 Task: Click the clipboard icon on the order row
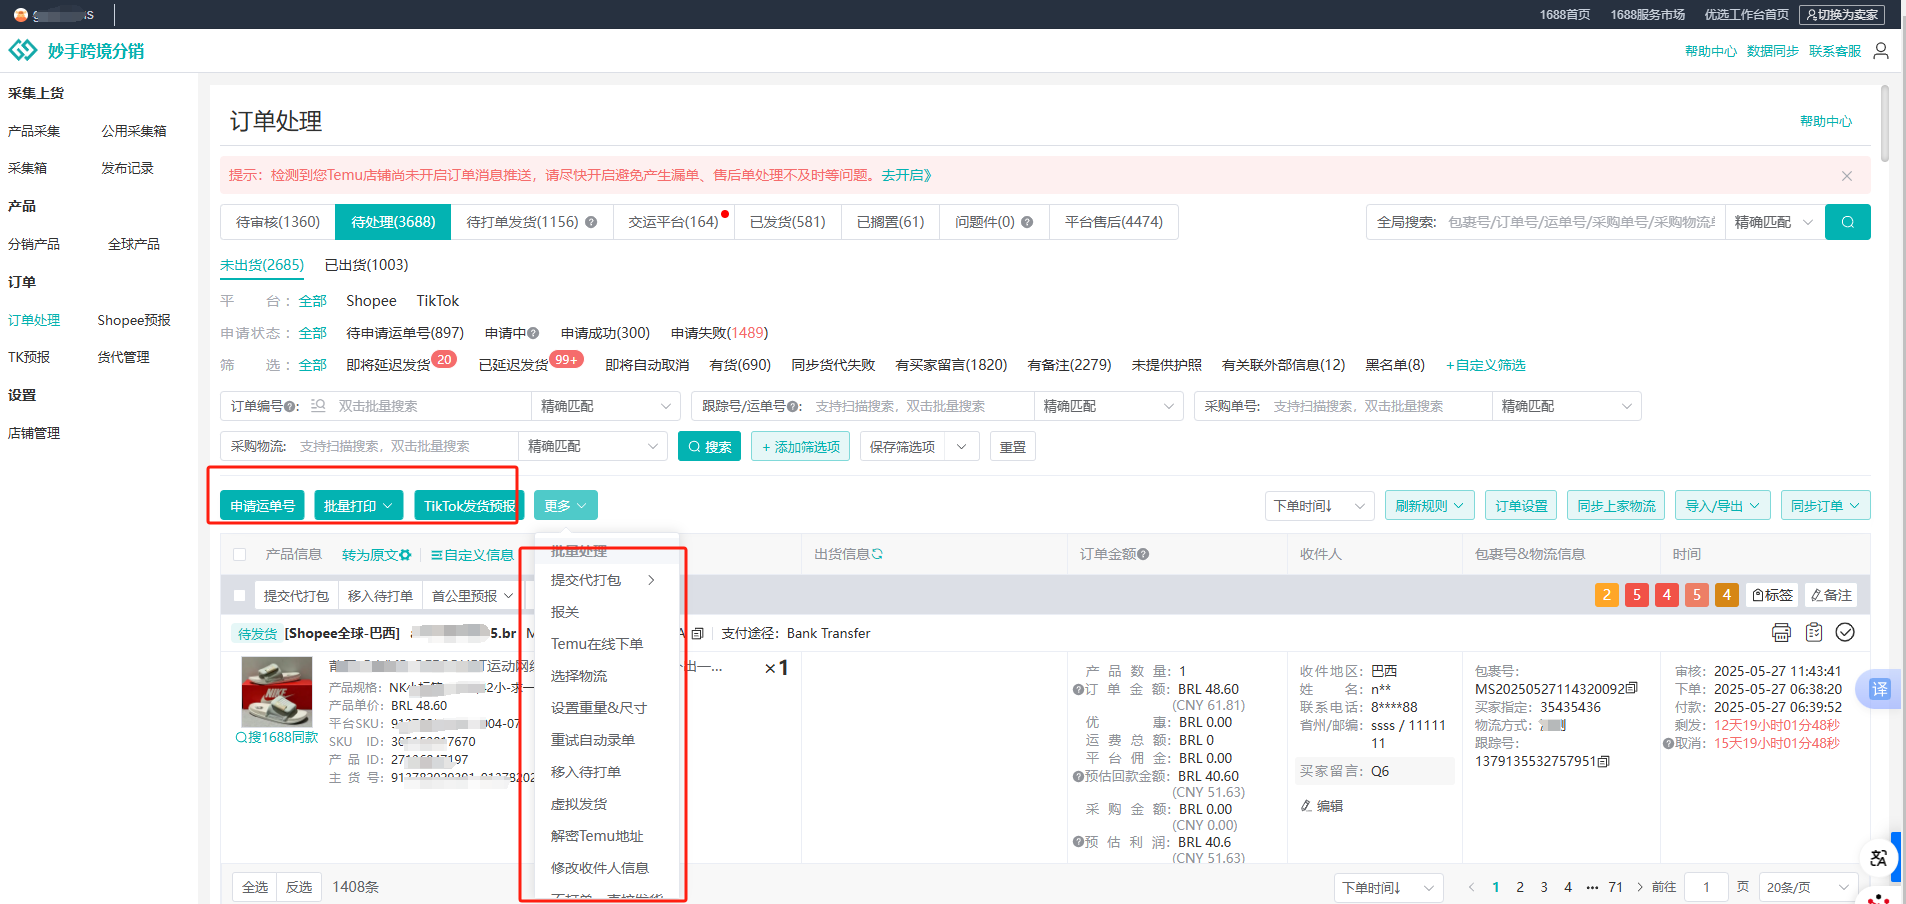point(1814,632)
